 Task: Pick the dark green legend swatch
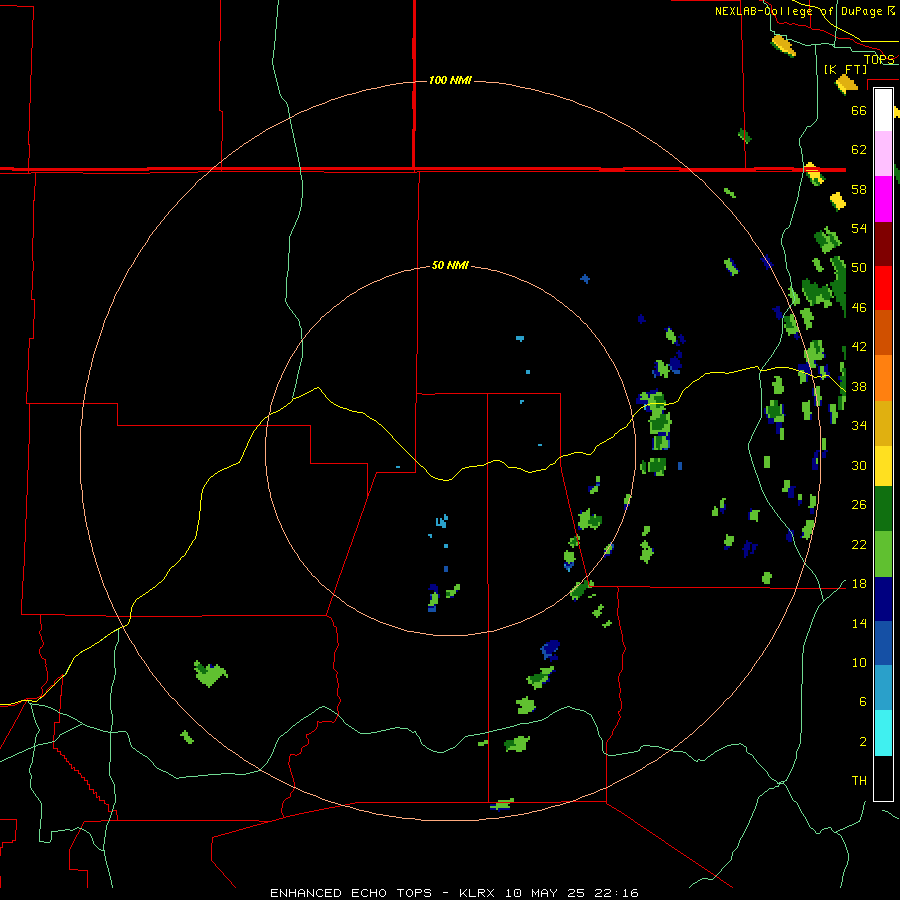coord(883,509)
